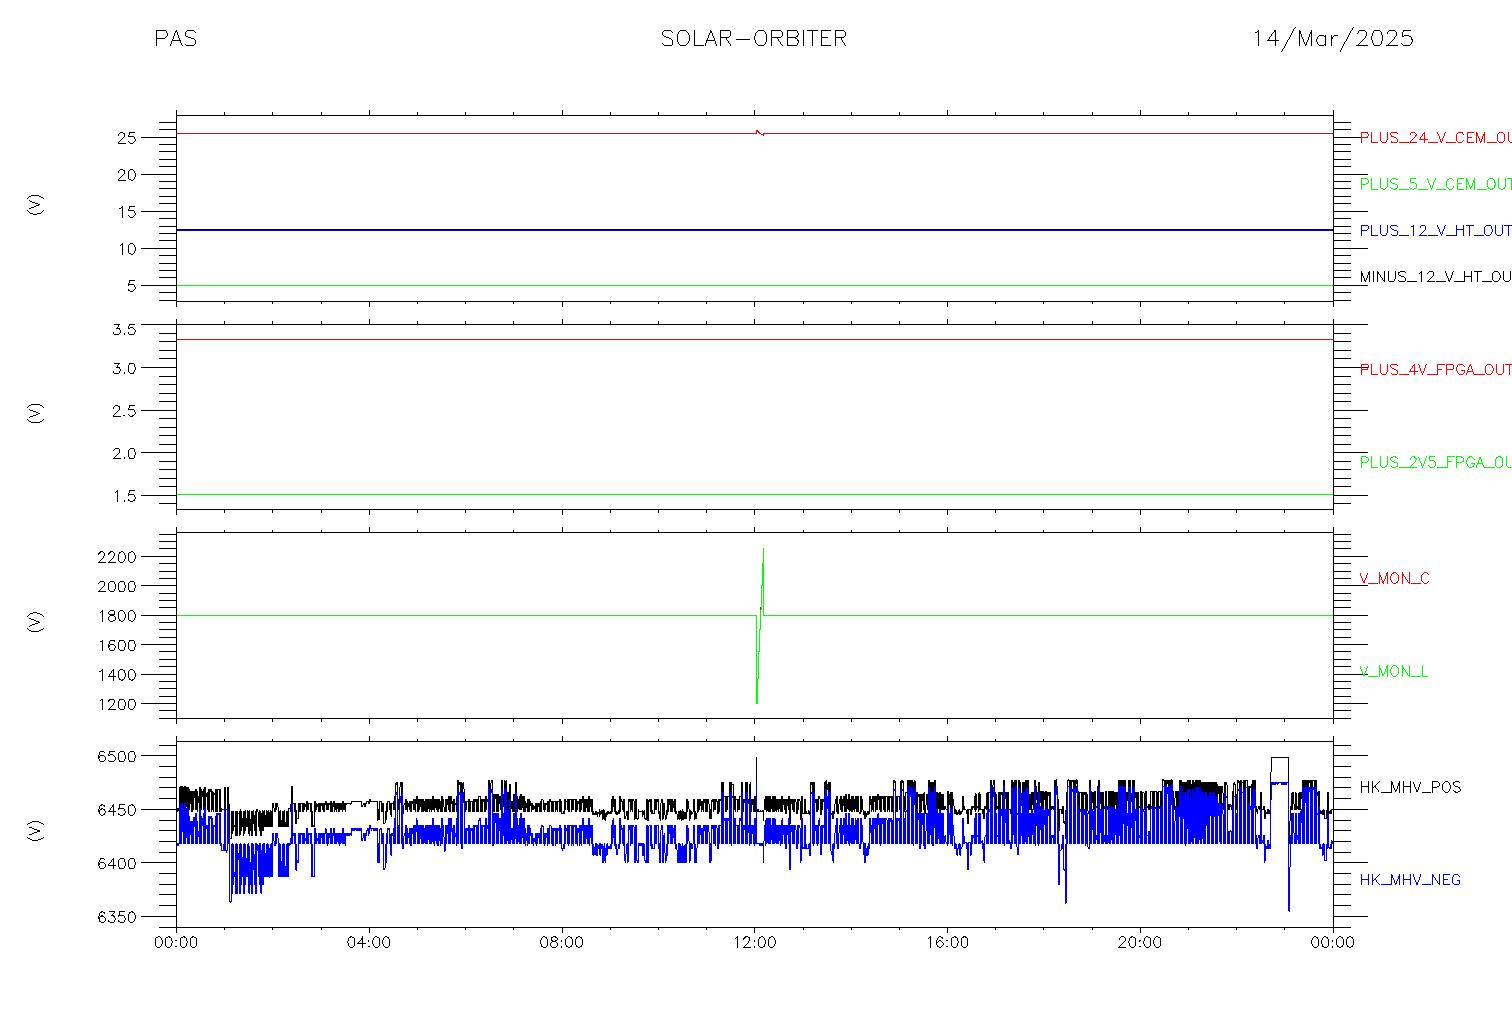Select the HK_MHV_POS legend label
The width and height of the screenshot is (1512, 1020).
(x=1410, y=788)
